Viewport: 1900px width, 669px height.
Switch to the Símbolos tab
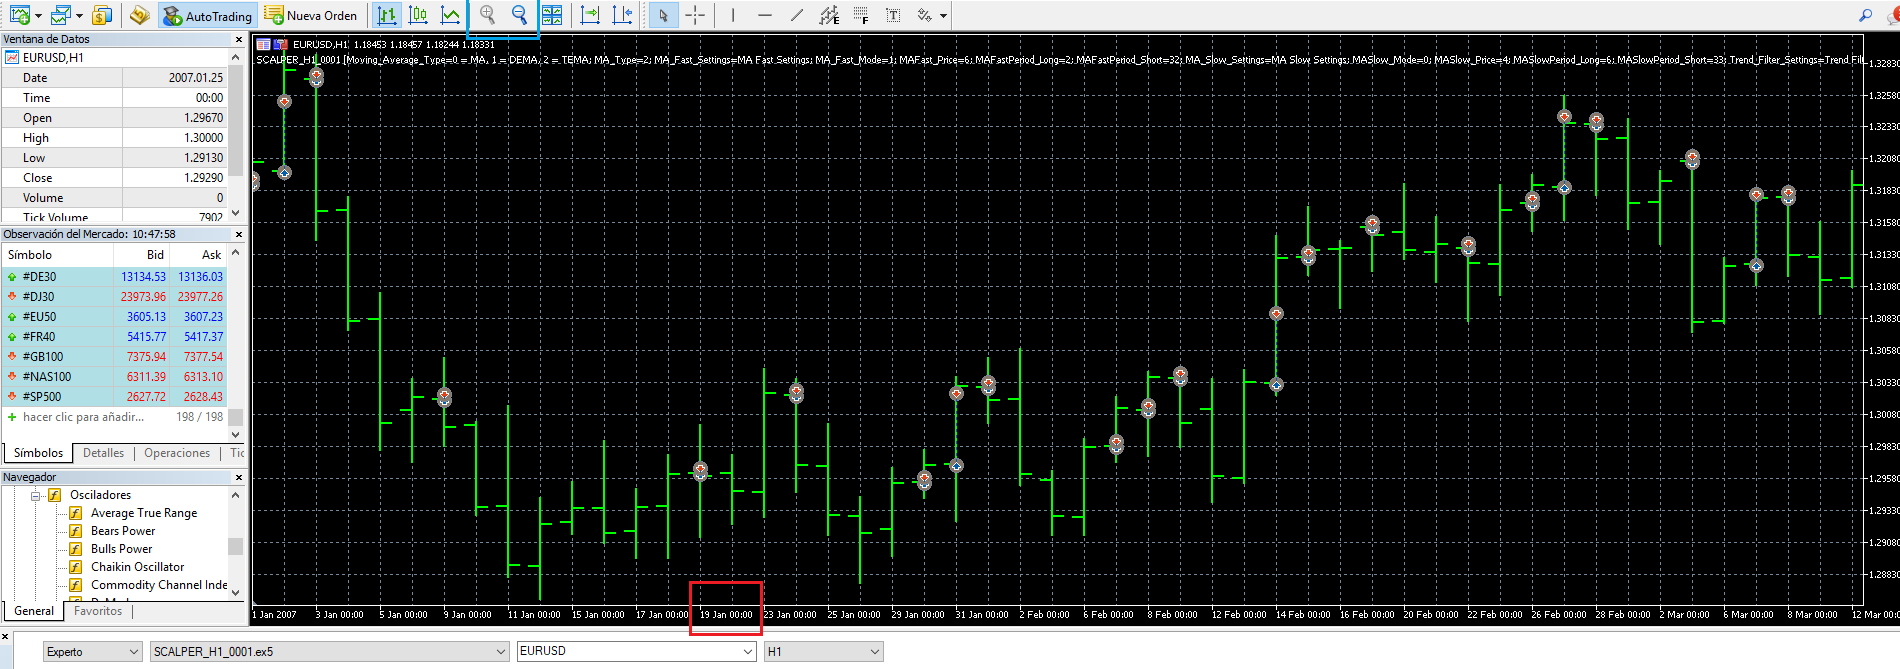[38, 453]
